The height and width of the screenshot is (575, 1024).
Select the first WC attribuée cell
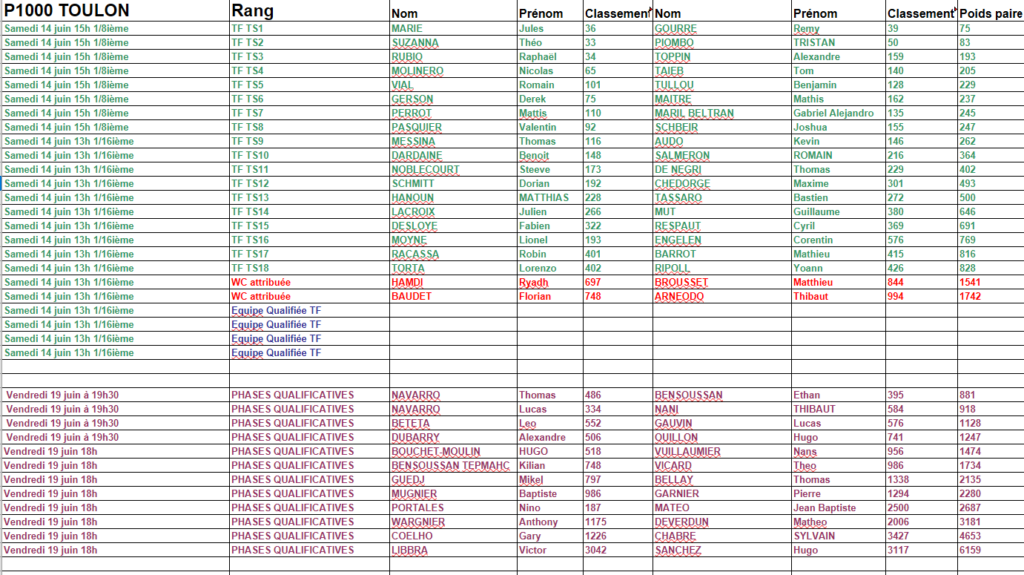(310, 282)
